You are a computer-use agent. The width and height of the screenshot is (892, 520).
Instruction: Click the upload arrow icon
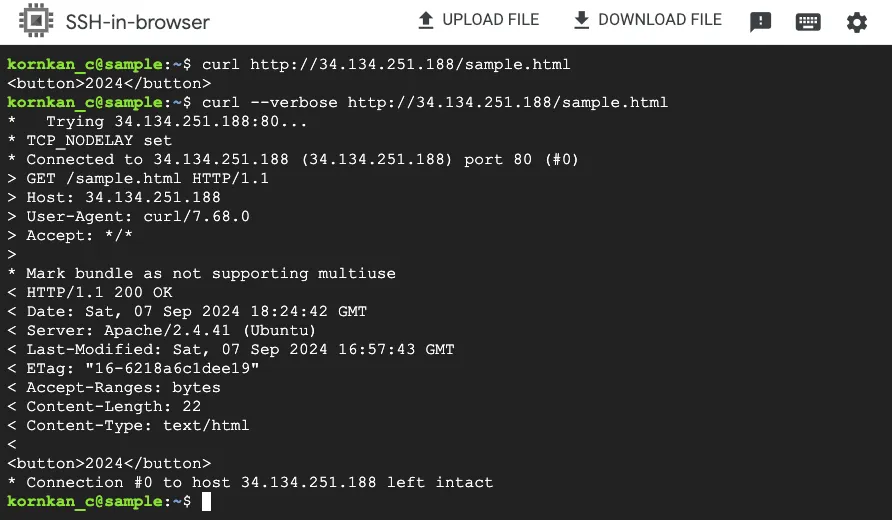click(426, 21)
